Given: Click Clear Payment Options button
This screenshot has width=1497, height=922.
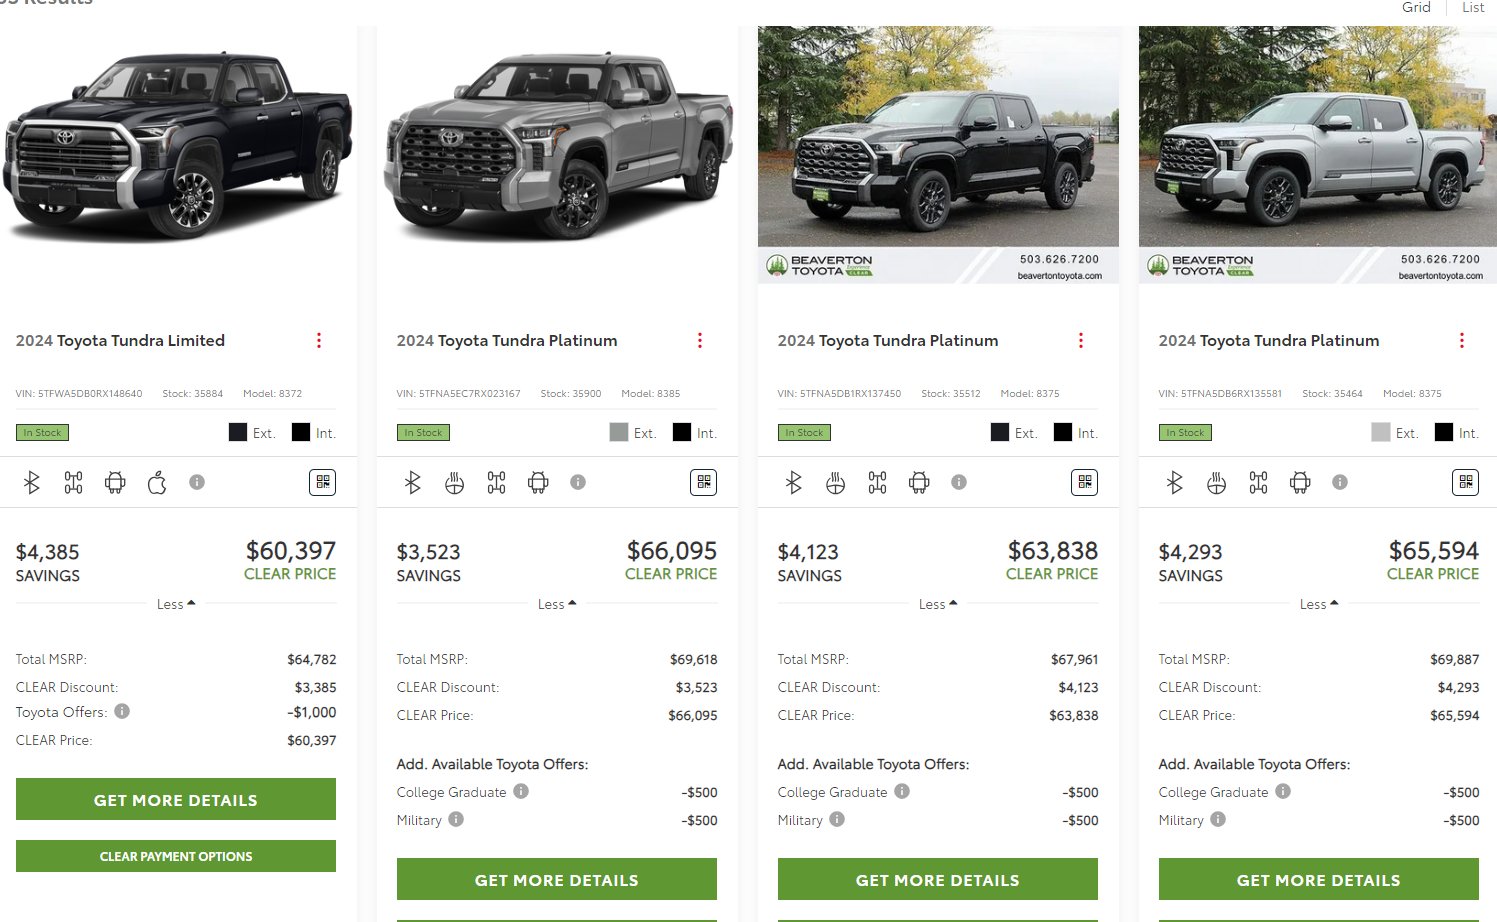Looking at the screenshot, I should [176, 856].
